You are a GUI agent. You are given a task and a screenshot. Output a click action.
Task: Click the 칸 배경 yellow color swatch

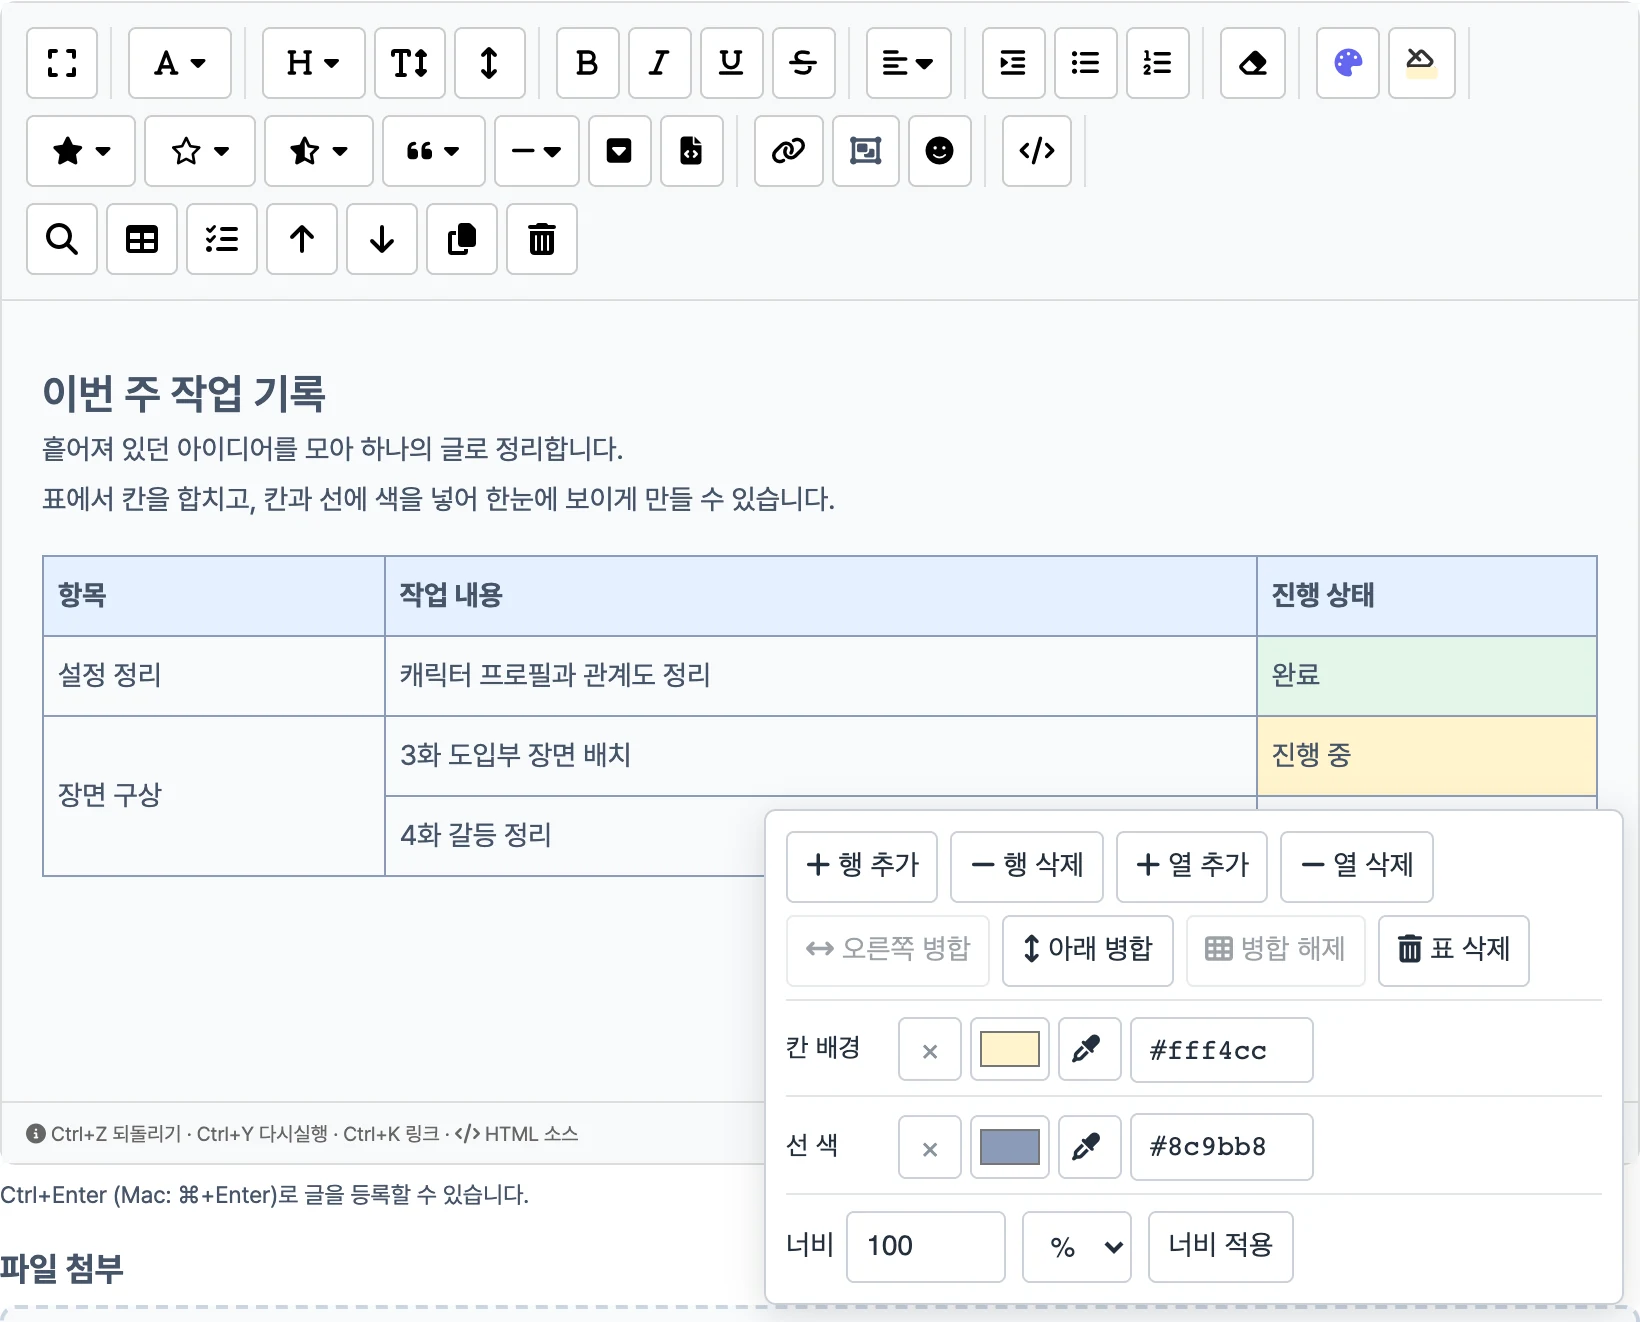pyautogui.click(x=1010, y=1050)
